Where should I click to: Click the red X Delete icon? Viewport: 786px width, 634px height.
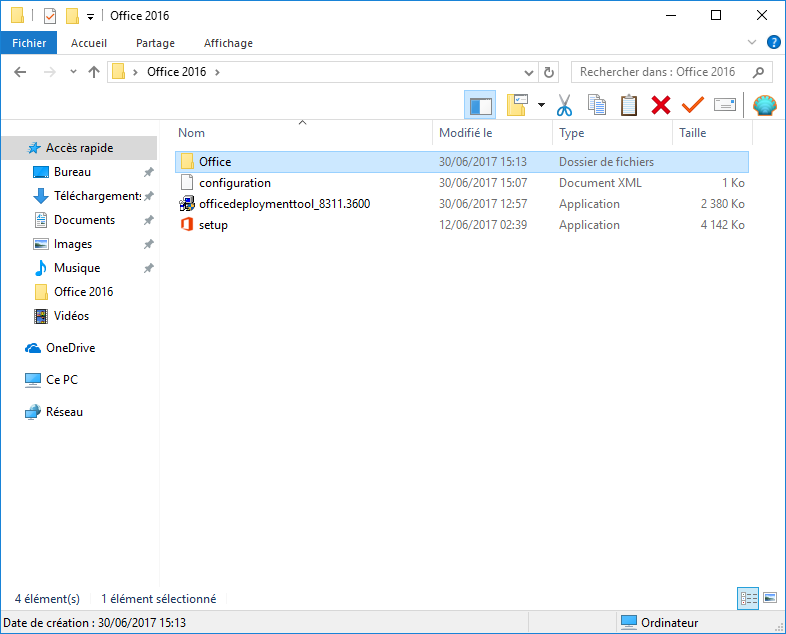pyautogui.click(x=661, y=105)
